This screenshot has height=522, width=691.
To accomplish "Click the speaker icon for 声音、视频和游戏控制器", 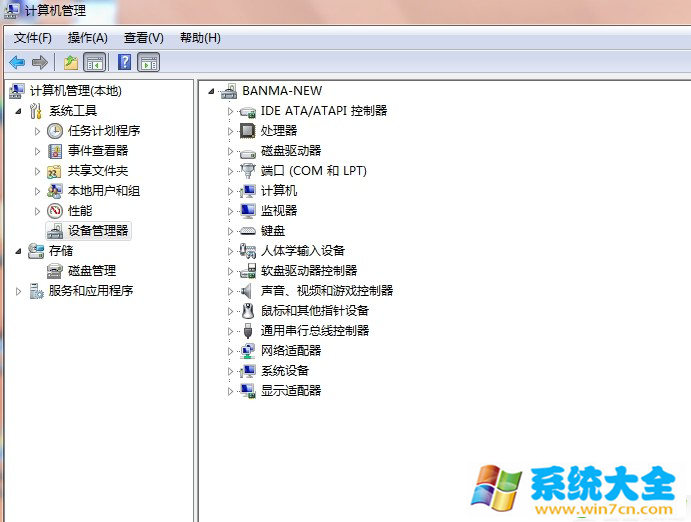I will pos(246,291).
